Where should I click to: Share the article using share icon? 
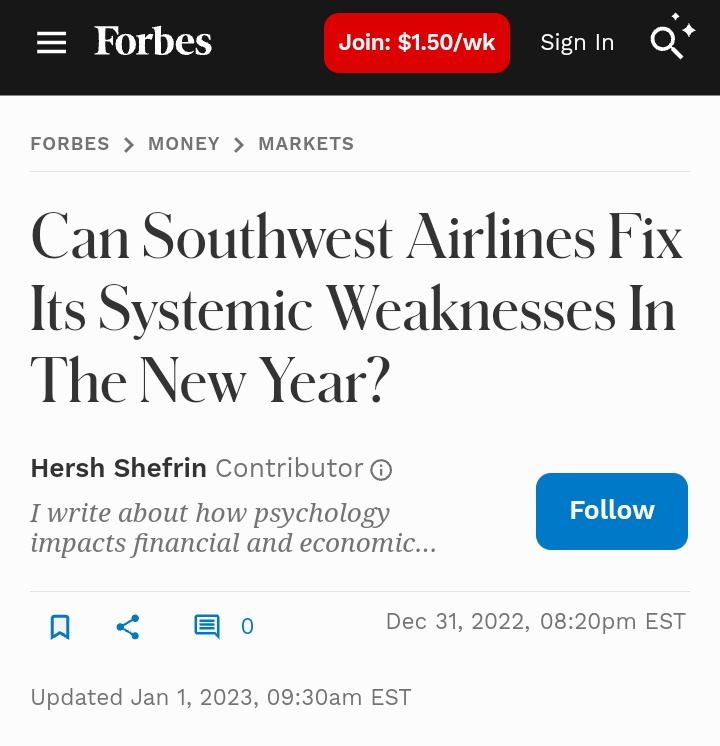[128, 627]
